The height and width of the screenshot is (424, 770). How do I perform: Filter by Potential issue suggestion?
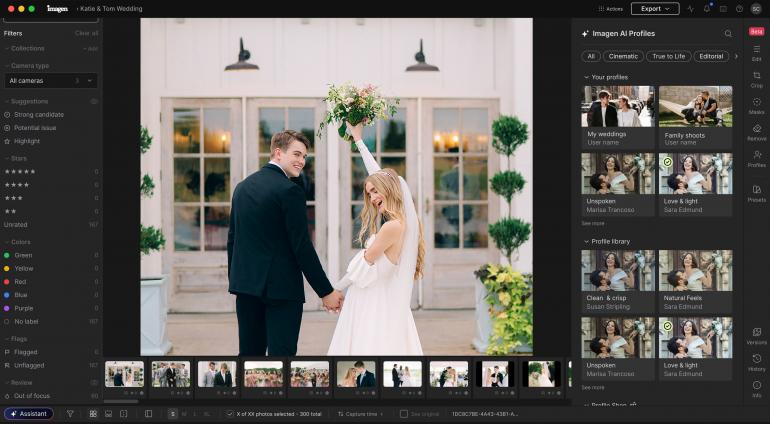click(x=30, y=128)
